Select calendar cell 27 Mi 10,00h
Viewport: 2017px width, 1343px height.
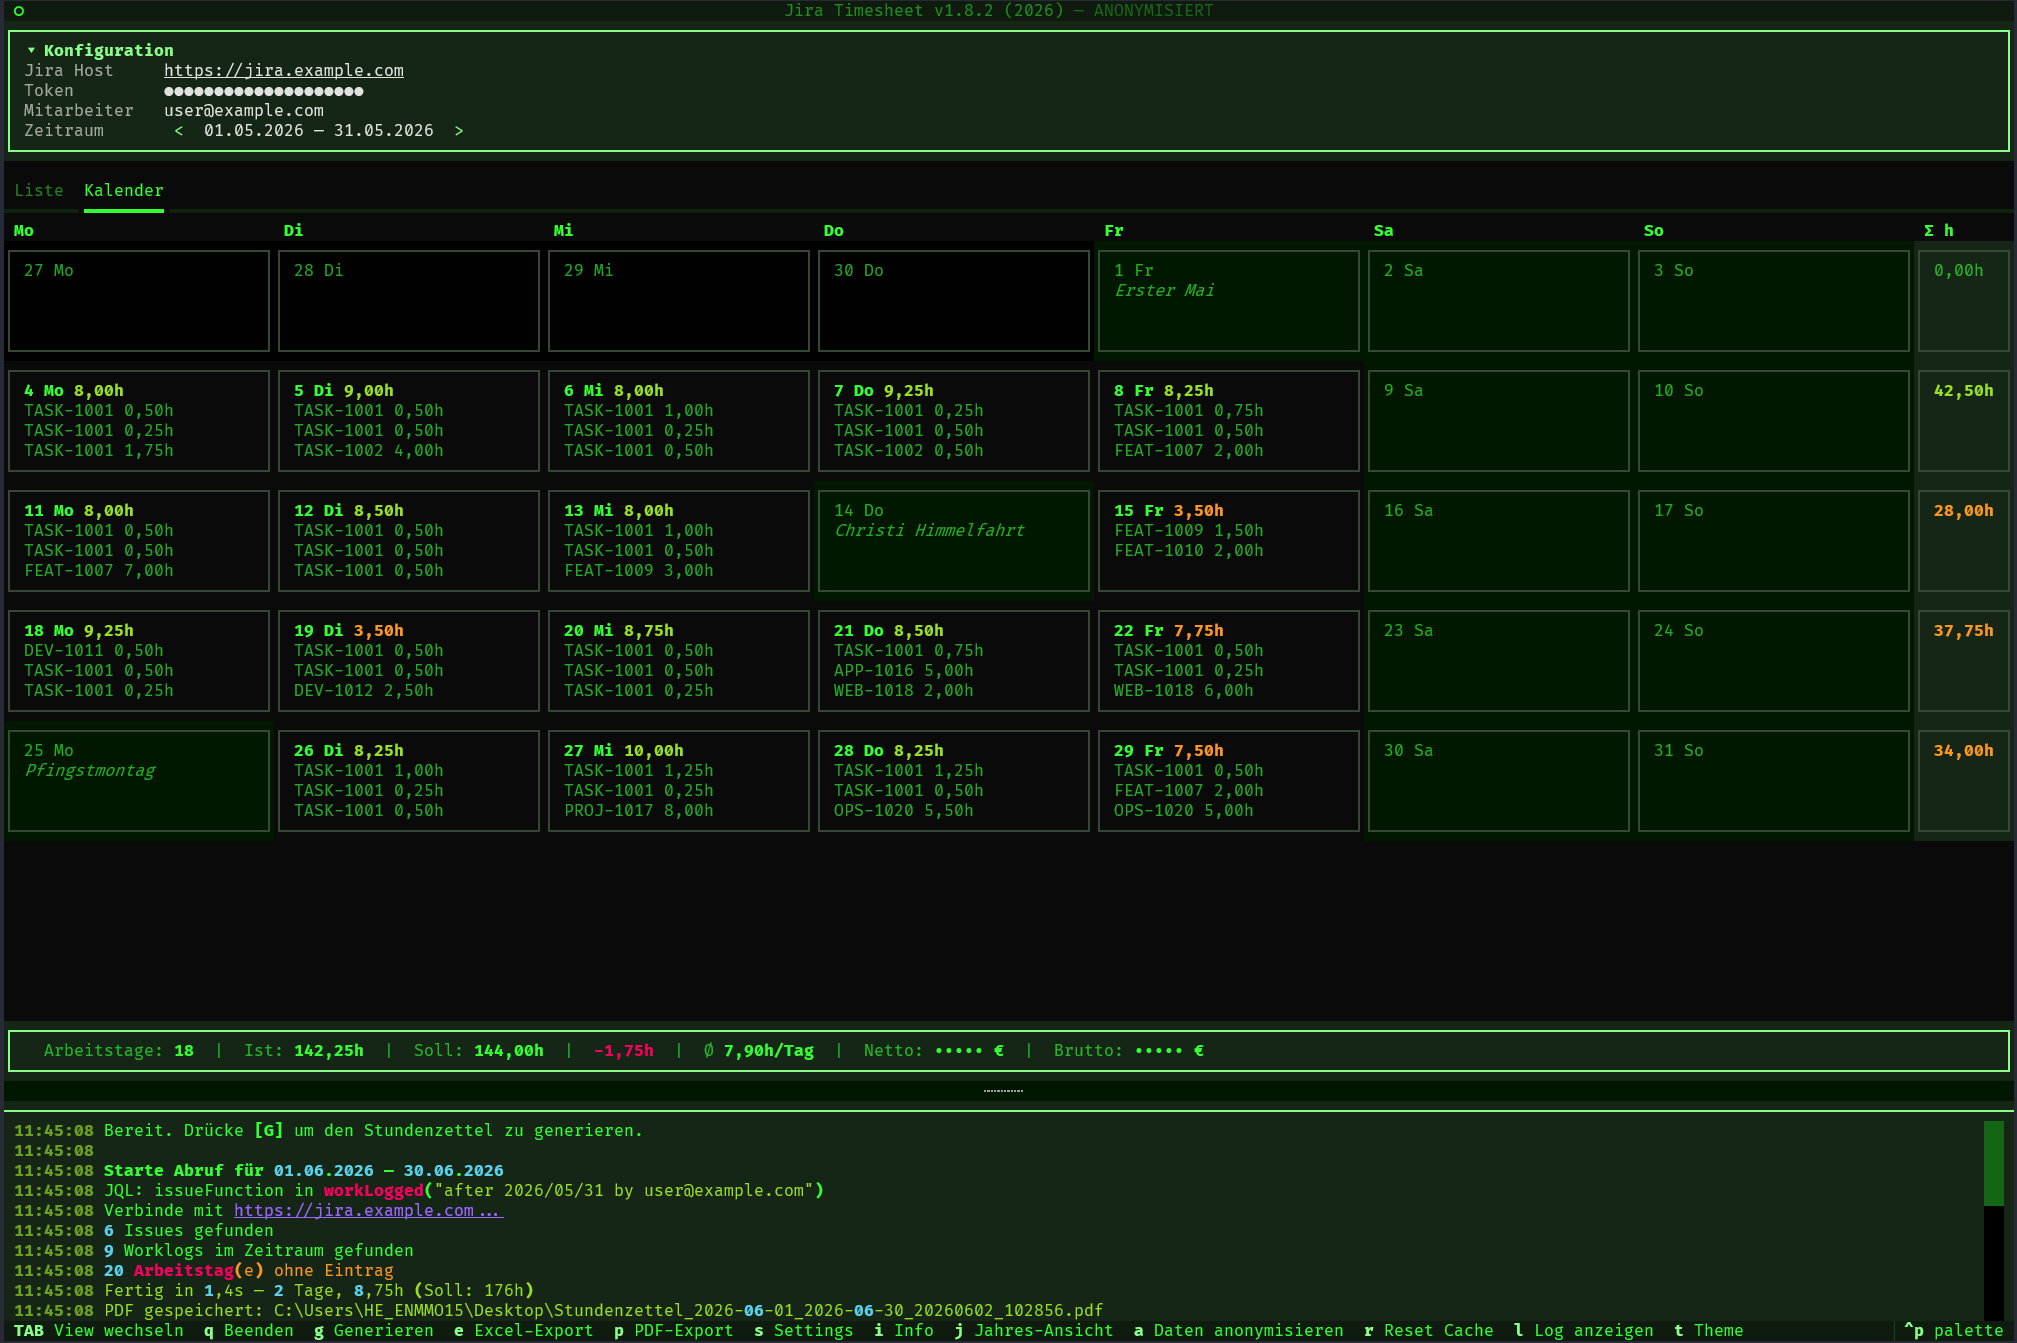pos(679,781)
